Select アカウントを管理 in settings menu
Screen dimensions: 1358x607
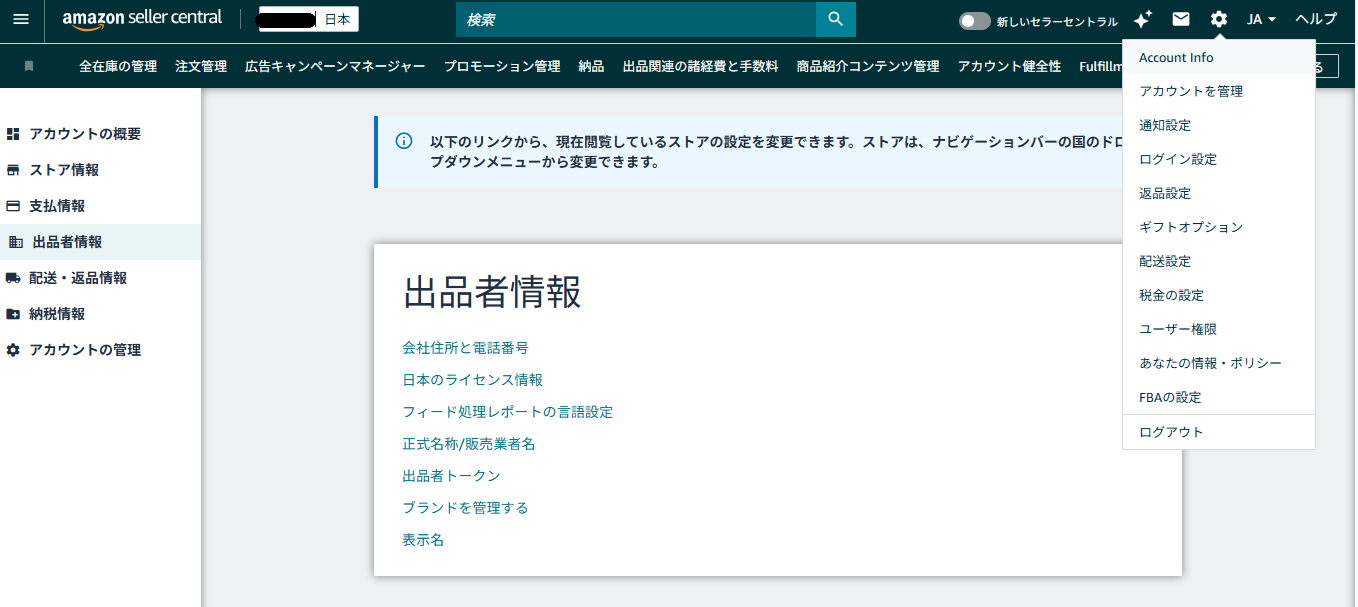pyautogui.click(x=1219, y=91)
